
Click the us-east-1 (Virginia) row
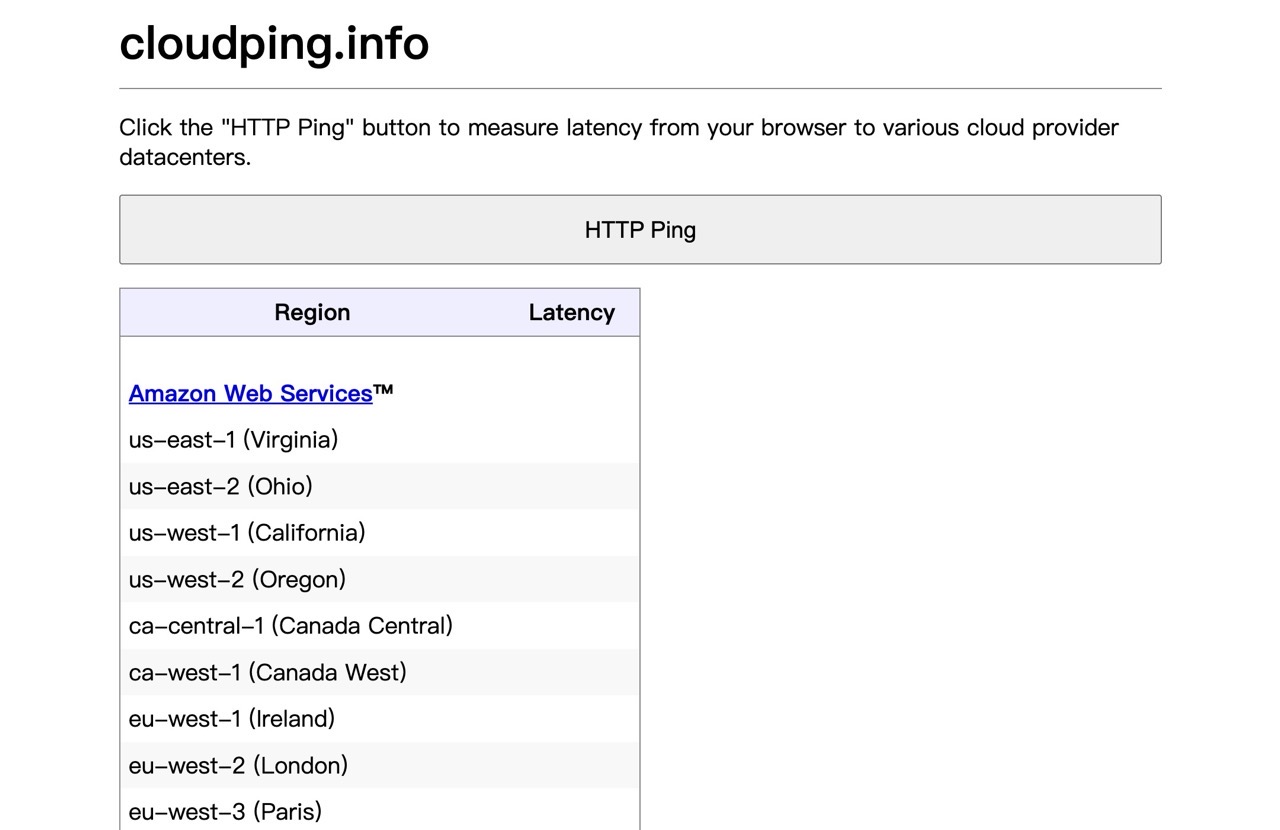380,440
